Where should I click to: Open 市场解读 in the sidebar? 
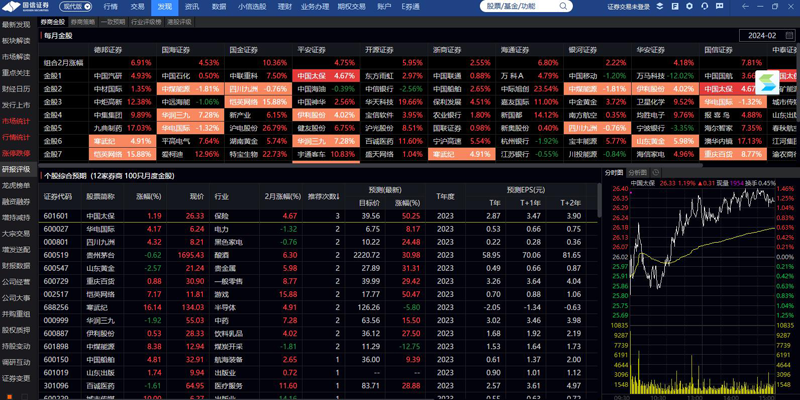point(16,57)
